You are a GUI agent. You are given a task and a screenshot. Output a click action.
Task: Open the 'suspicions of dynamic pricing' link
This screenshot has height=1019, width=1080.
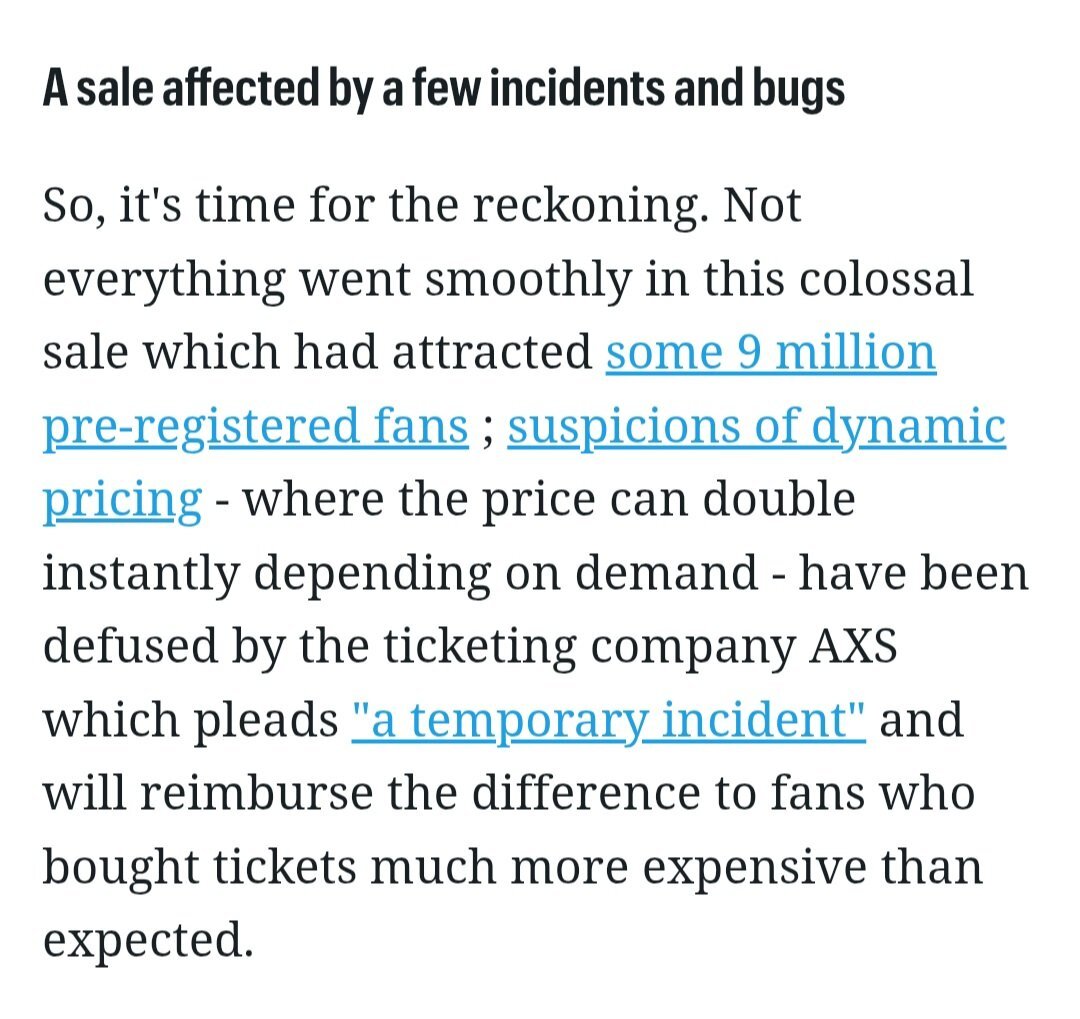755,426
